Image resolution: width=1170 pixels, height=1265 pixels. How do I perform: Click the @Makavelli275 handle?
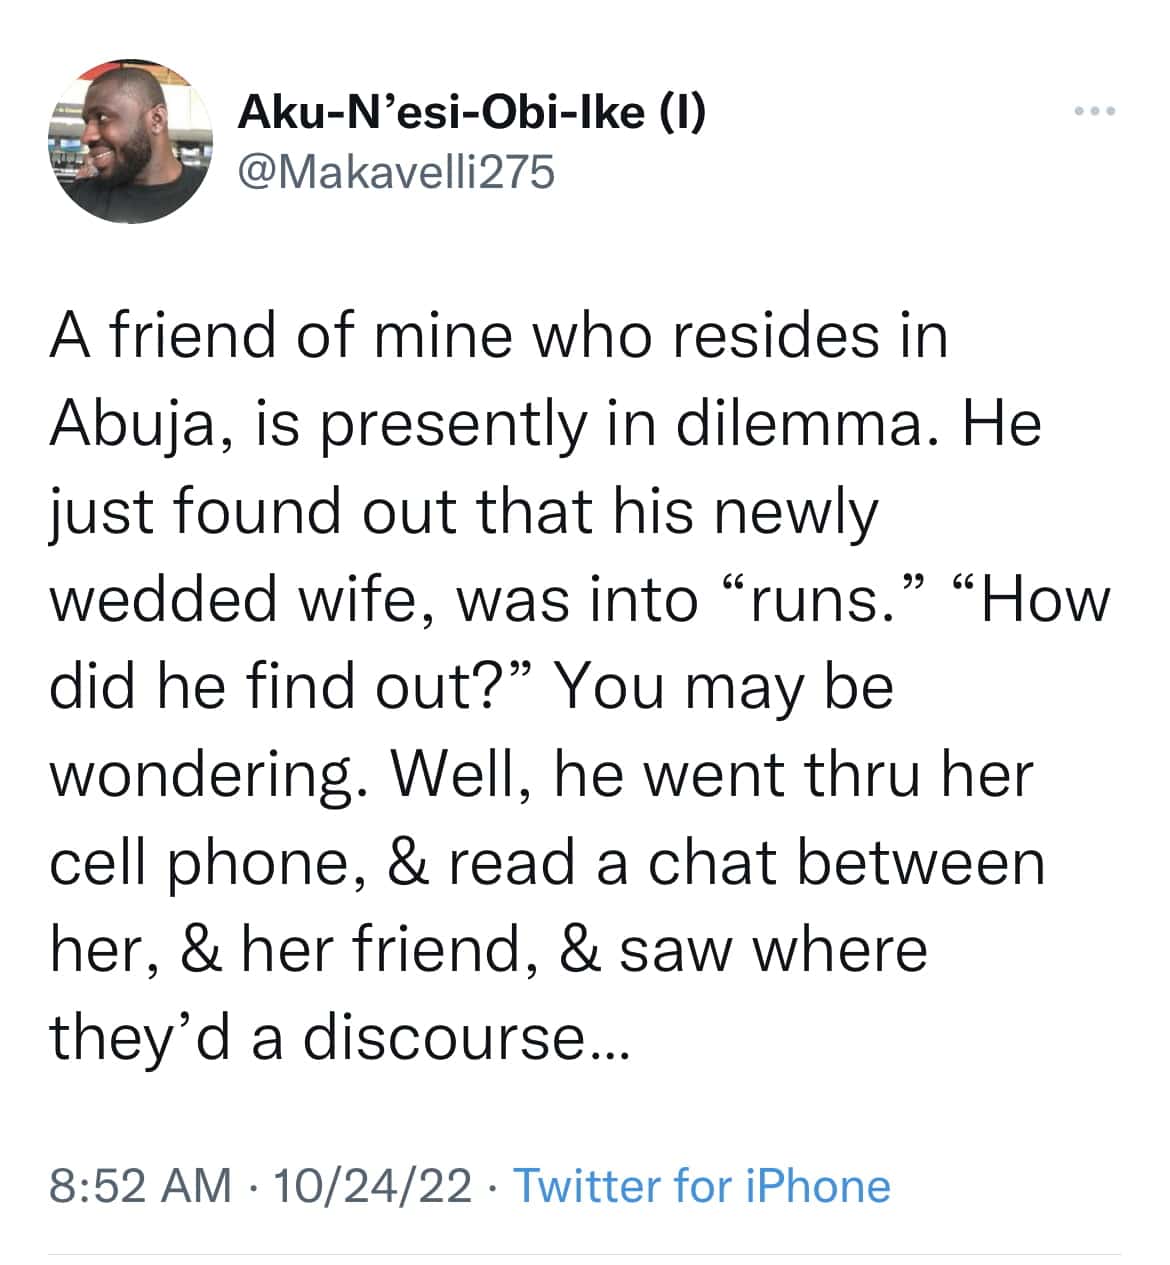(x=396, y=172)
